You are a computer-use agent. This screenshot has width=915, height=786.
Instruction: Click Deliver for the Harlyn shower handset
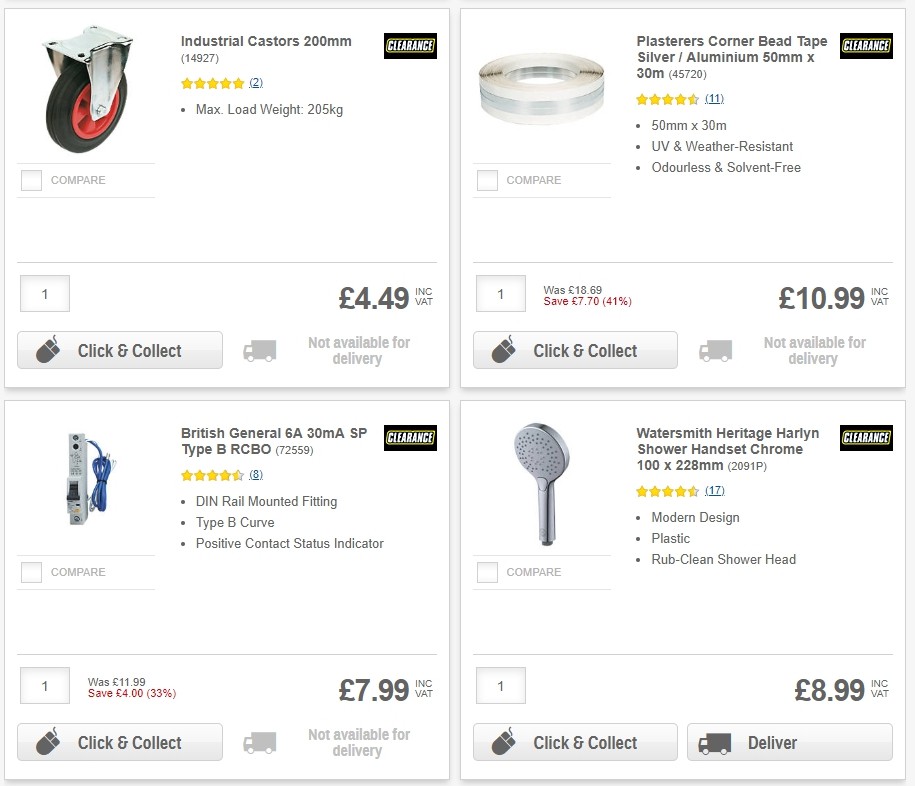coord(789,743)
